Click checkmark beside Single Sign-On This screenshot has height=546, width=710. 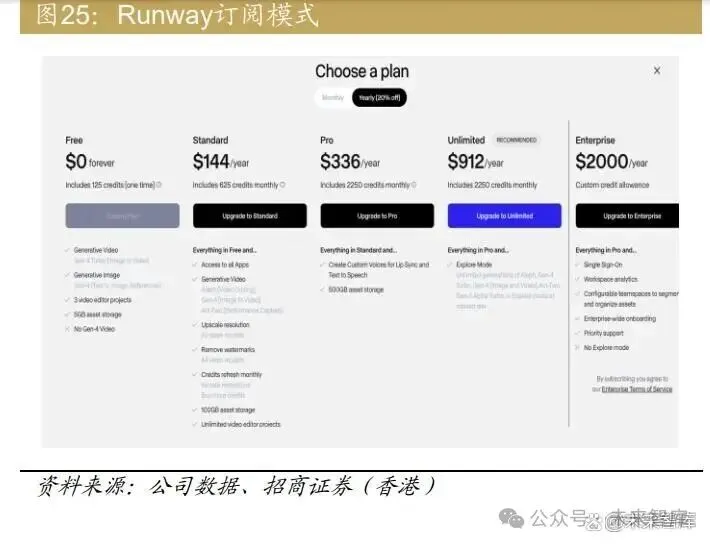click(x=577, y=264)
